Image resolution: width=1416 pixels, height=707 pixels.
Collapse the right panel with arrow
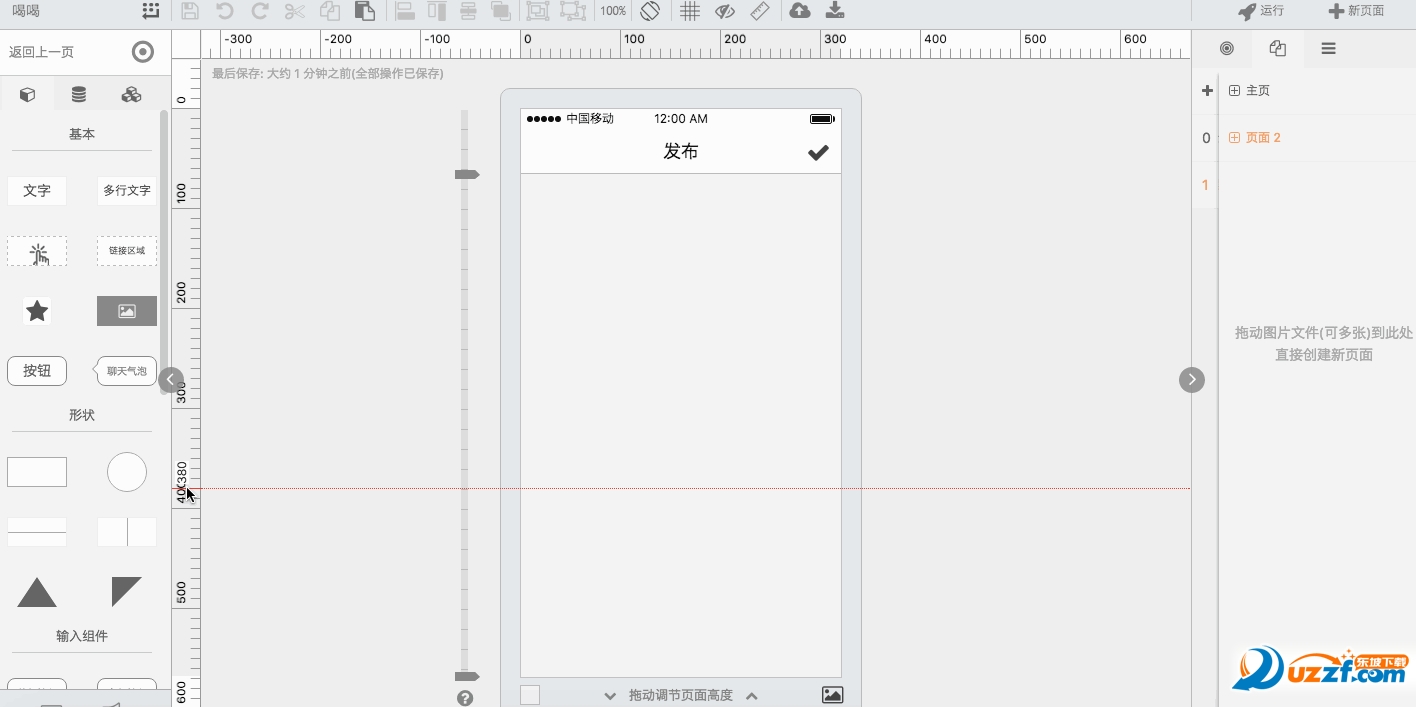coord(1192,380)
